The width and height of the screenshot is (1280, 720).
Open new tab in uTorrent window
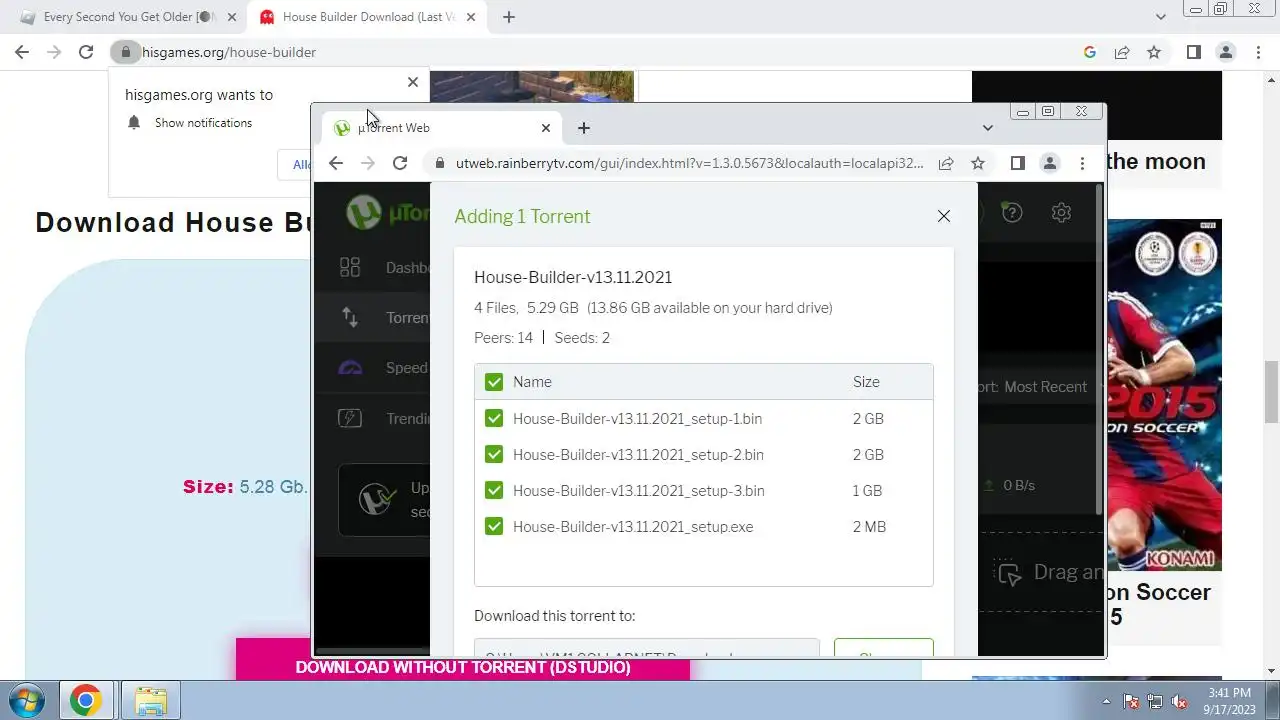click(584, 128)
